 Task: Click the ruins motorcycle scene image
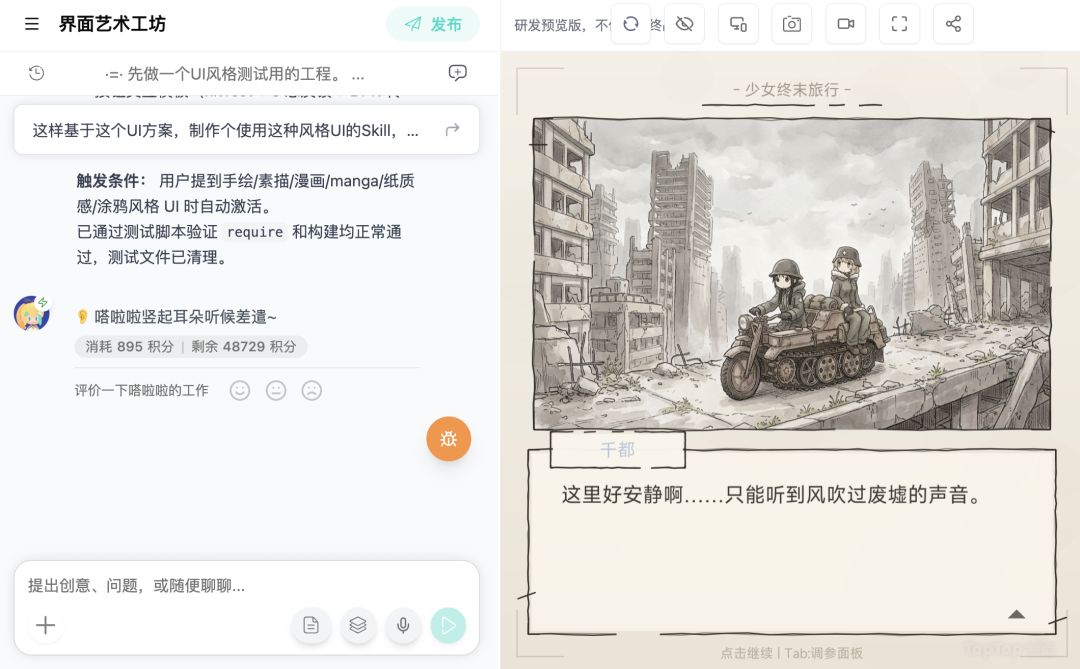pyautogui.click(x=792, y=274)
